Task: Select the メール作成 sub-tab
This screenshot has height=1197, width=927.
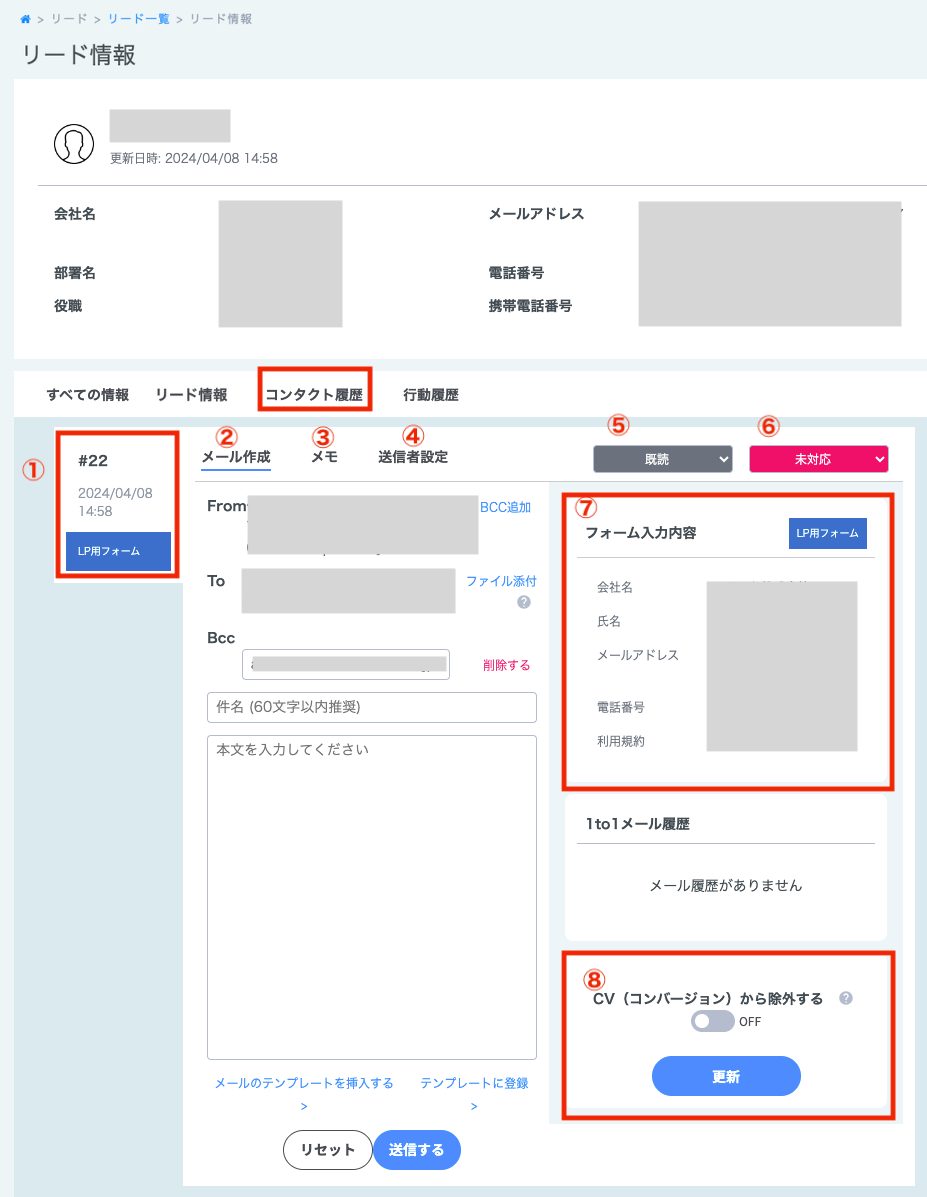Action: 236,457
